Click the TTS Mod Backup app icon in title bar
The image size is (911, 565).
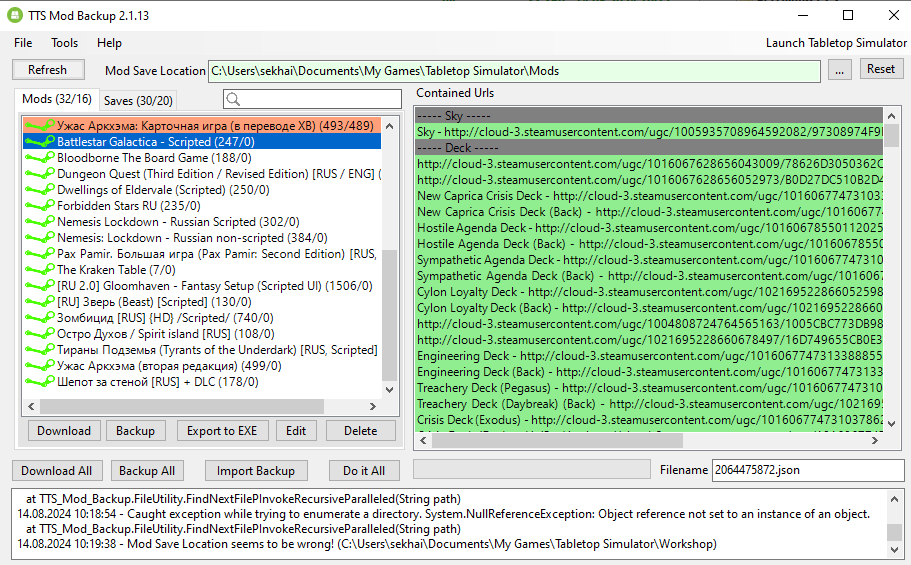point(15,15)
